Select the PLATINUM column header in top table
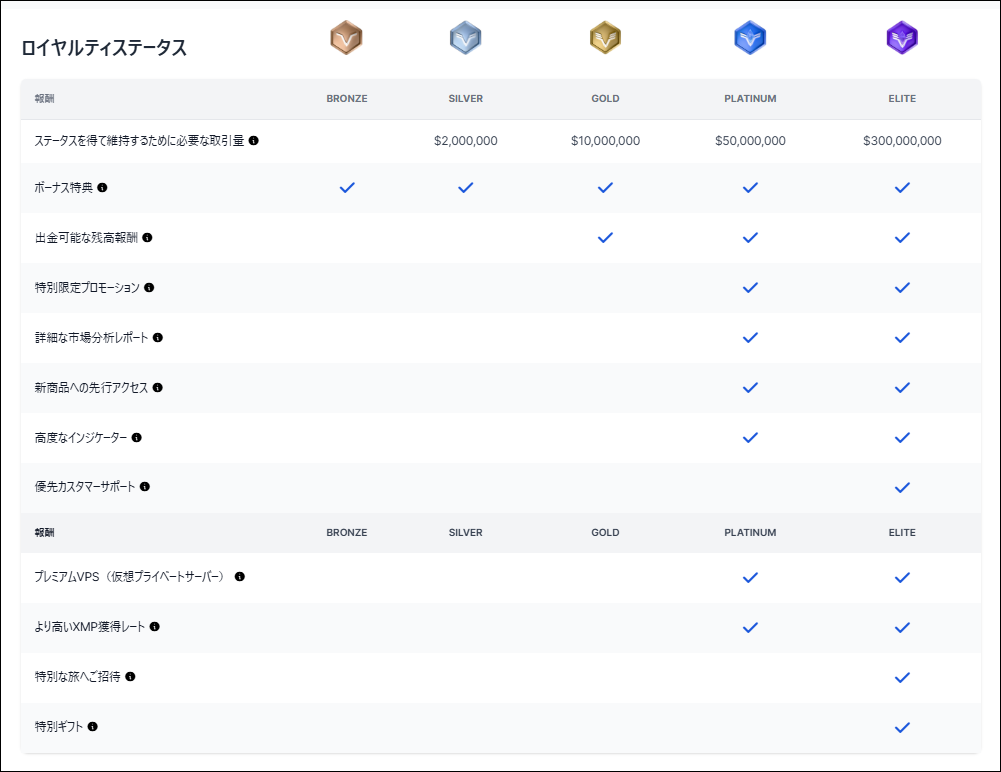Image resolution: width=1001 pixels, height=772 pixels. [x=750, y=99]
